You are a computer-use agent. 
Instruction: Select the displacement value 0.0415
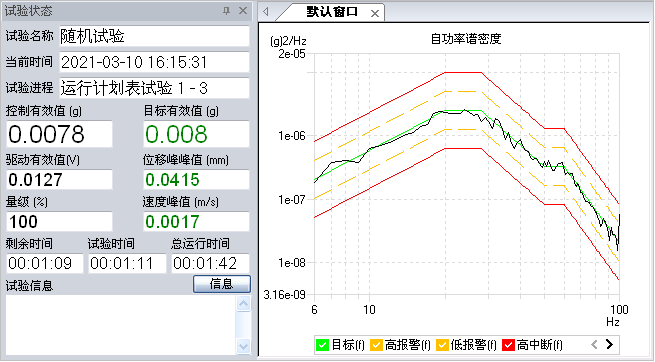tap(196, 180)
